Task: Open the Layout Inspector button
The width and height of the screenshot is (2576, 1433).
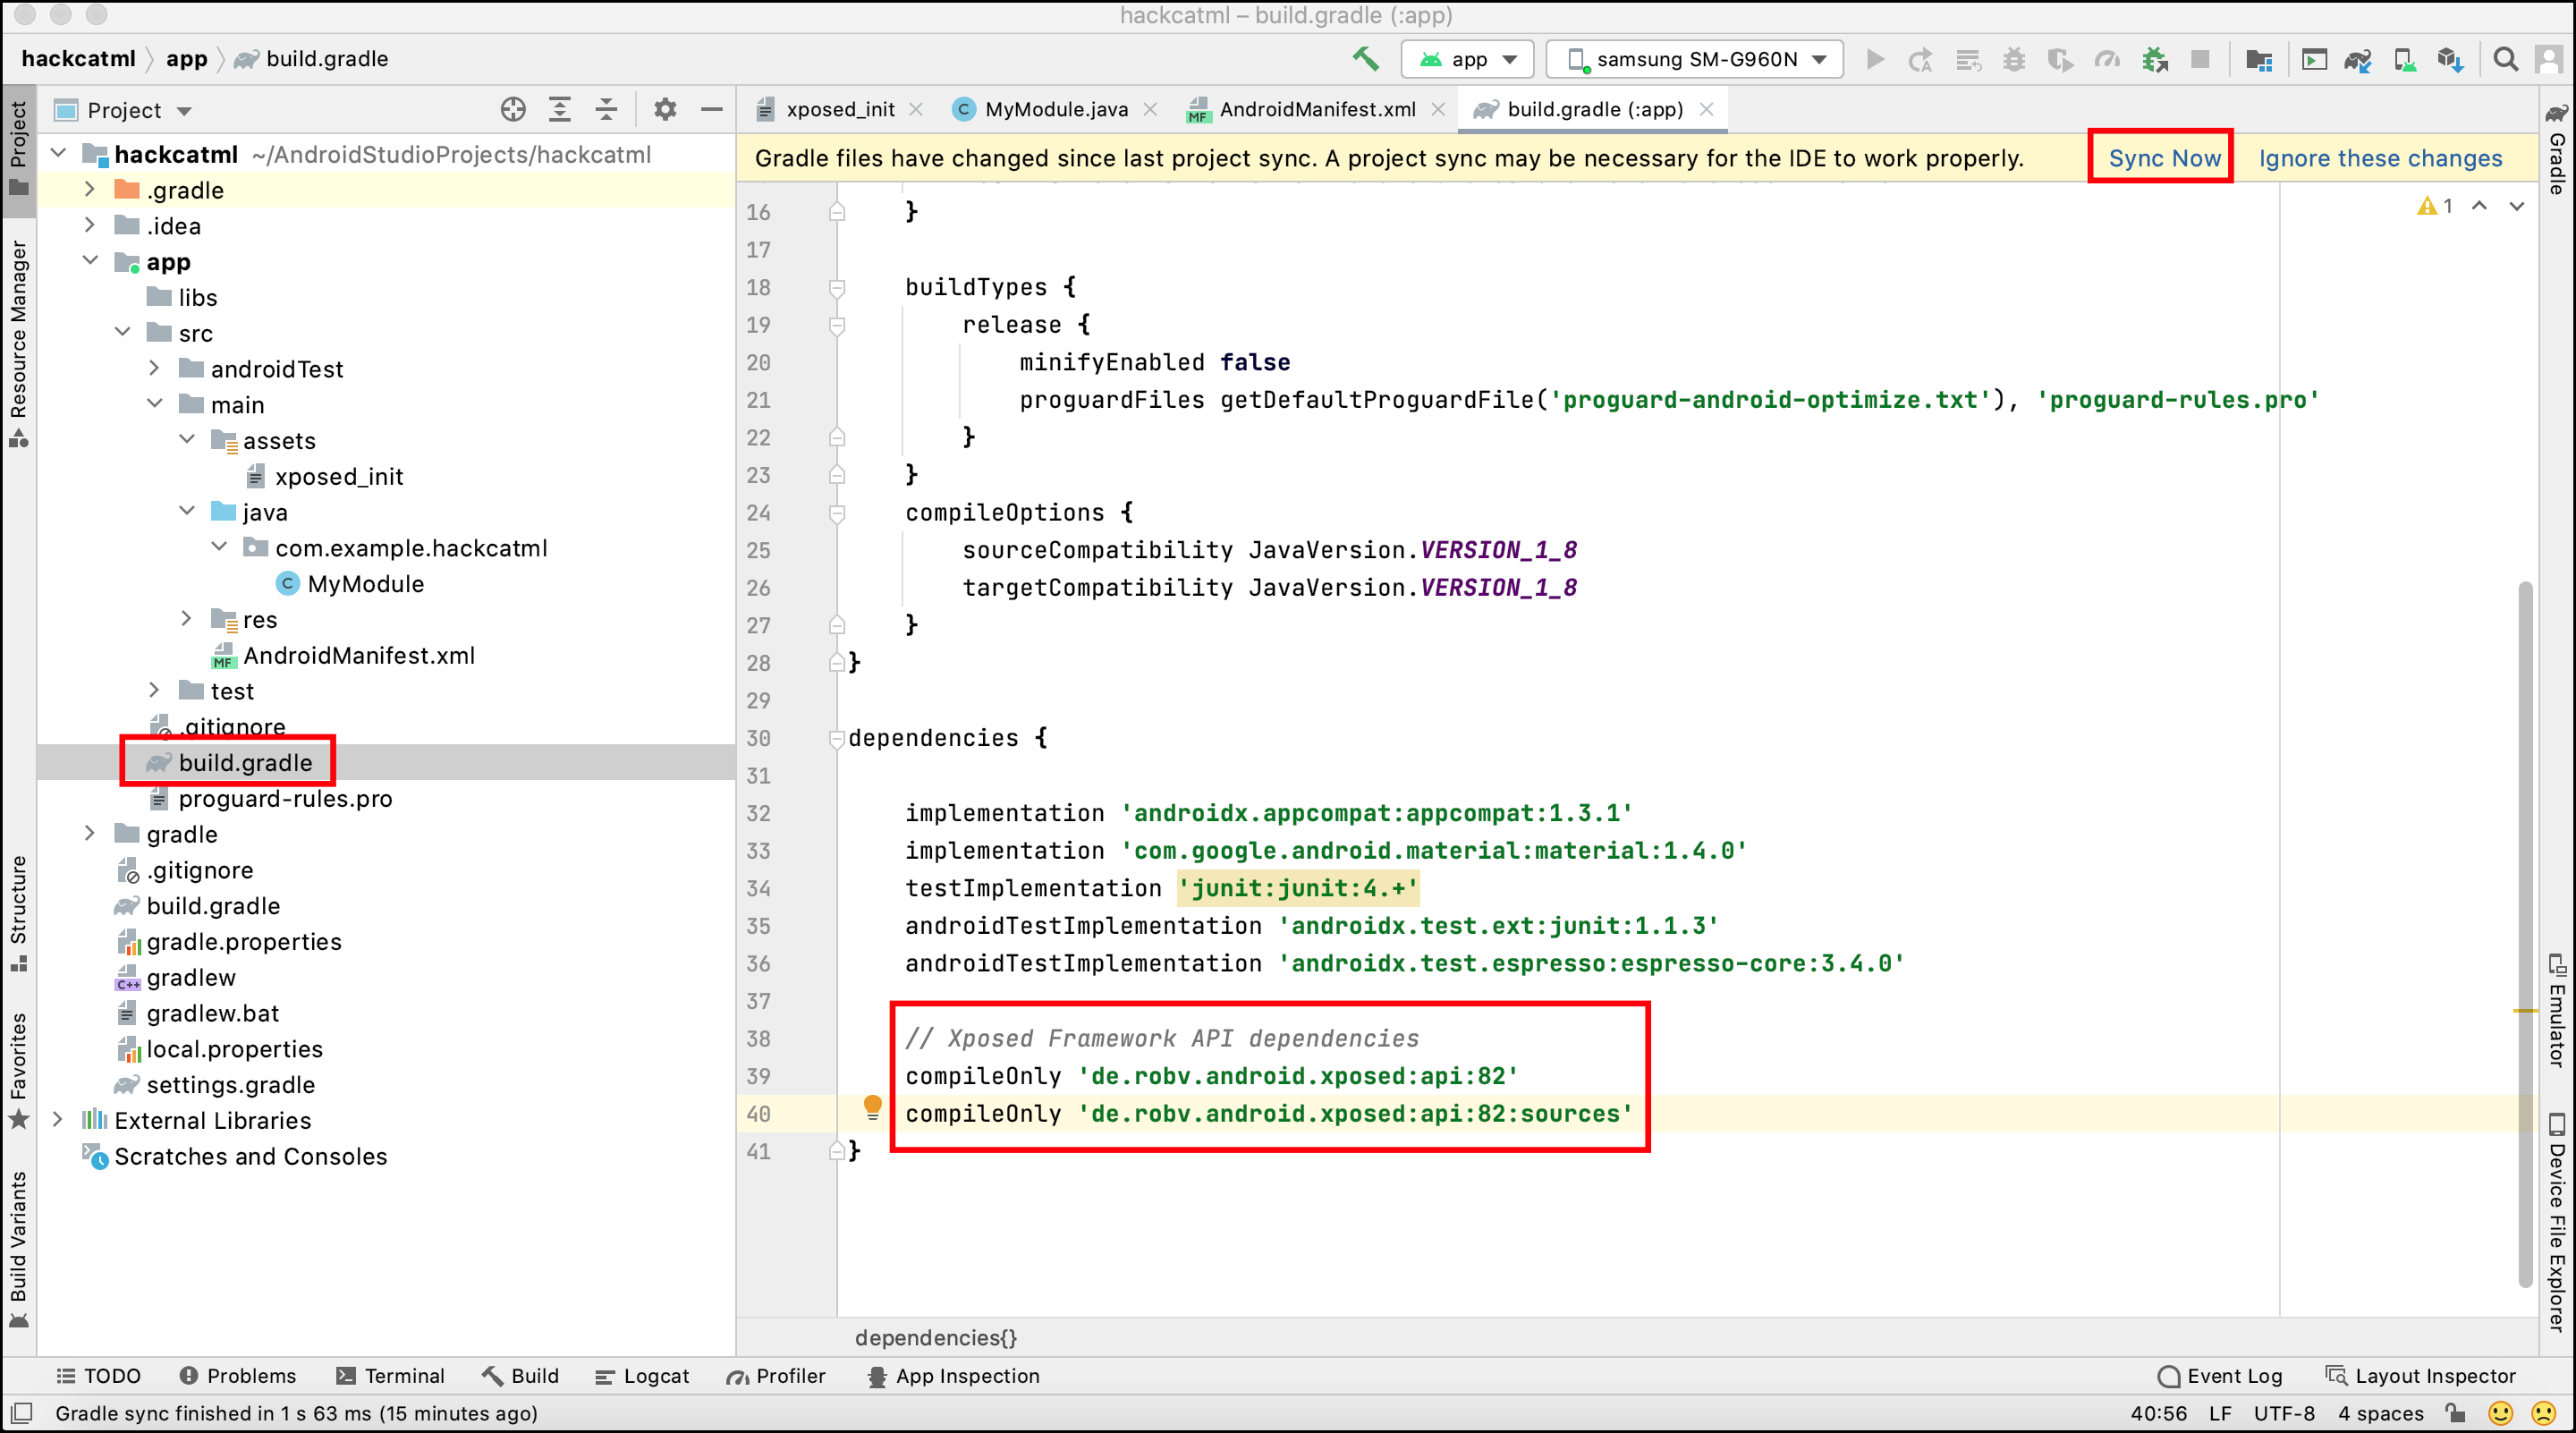Action: (x=2420, y=1376)
